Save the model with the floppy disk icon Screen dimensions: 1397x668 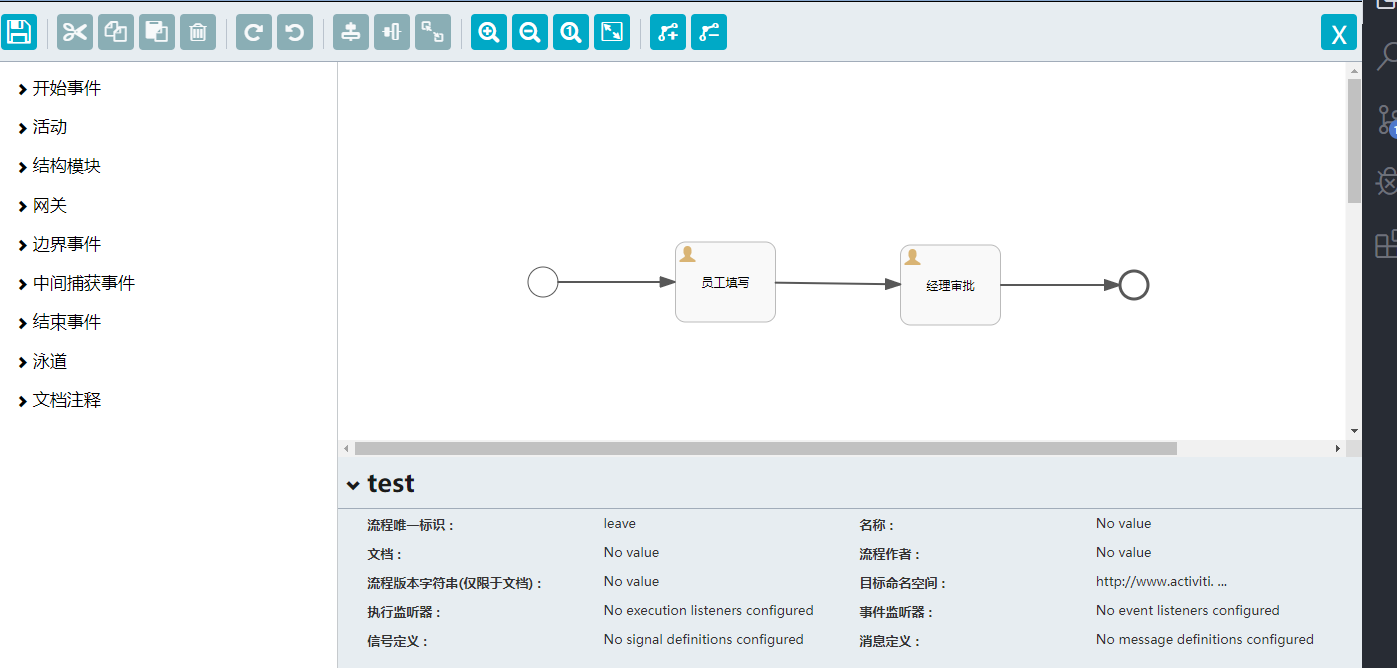click(x=19, y=32)
